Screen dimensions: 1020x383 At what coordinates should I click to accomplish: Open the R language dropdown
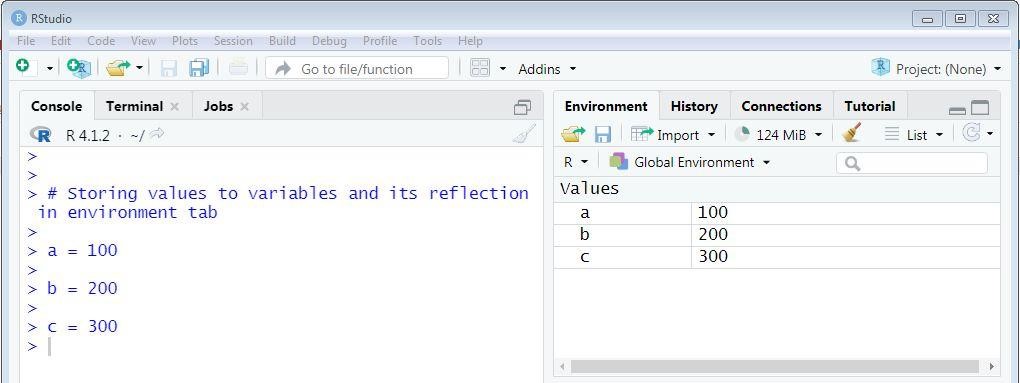click(576, 162)
